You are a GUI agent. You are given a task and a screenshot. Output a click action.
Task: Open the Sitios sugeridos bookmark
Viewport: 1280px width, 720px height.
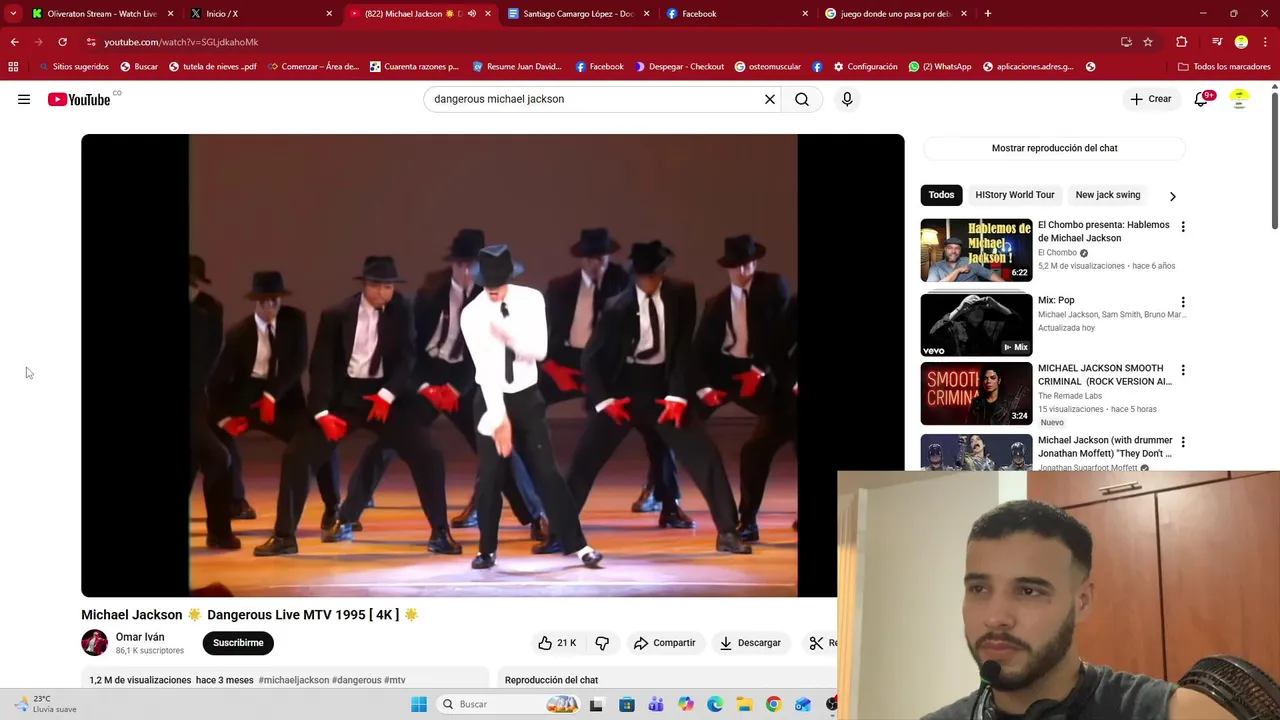click(73, 67)
